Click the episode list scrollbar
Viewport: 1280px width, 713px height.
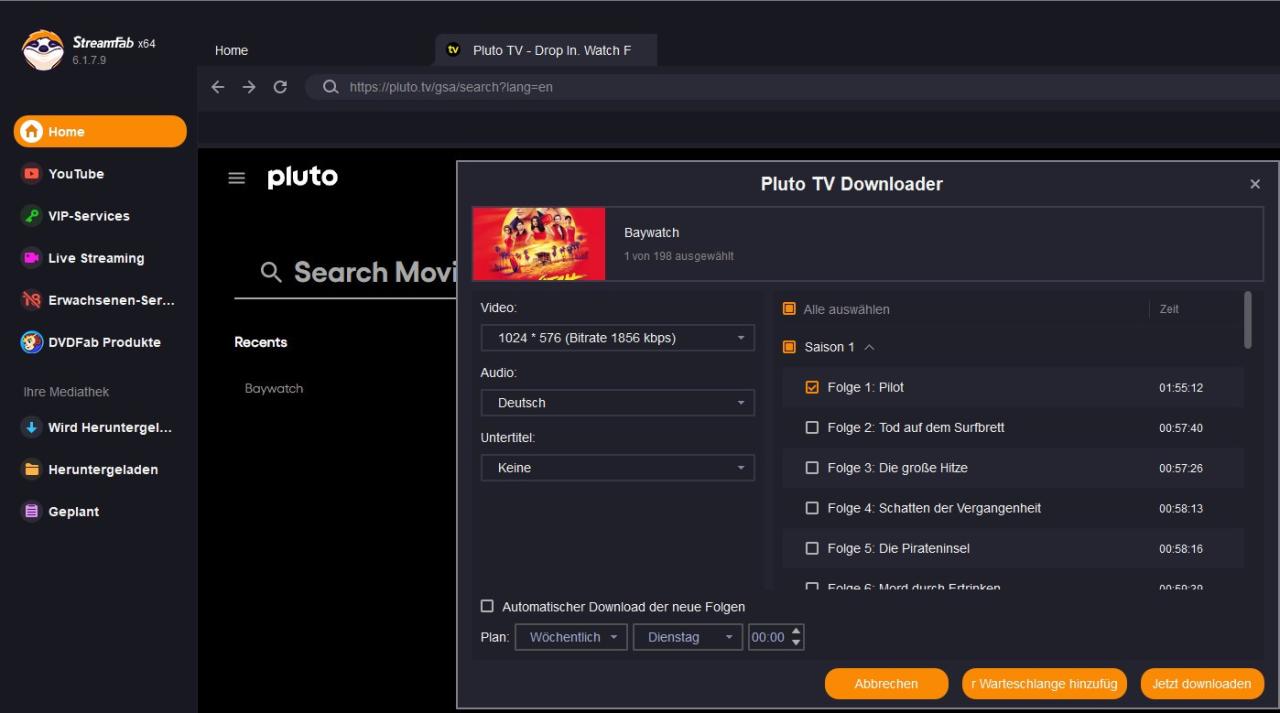tap(1247, 320)
